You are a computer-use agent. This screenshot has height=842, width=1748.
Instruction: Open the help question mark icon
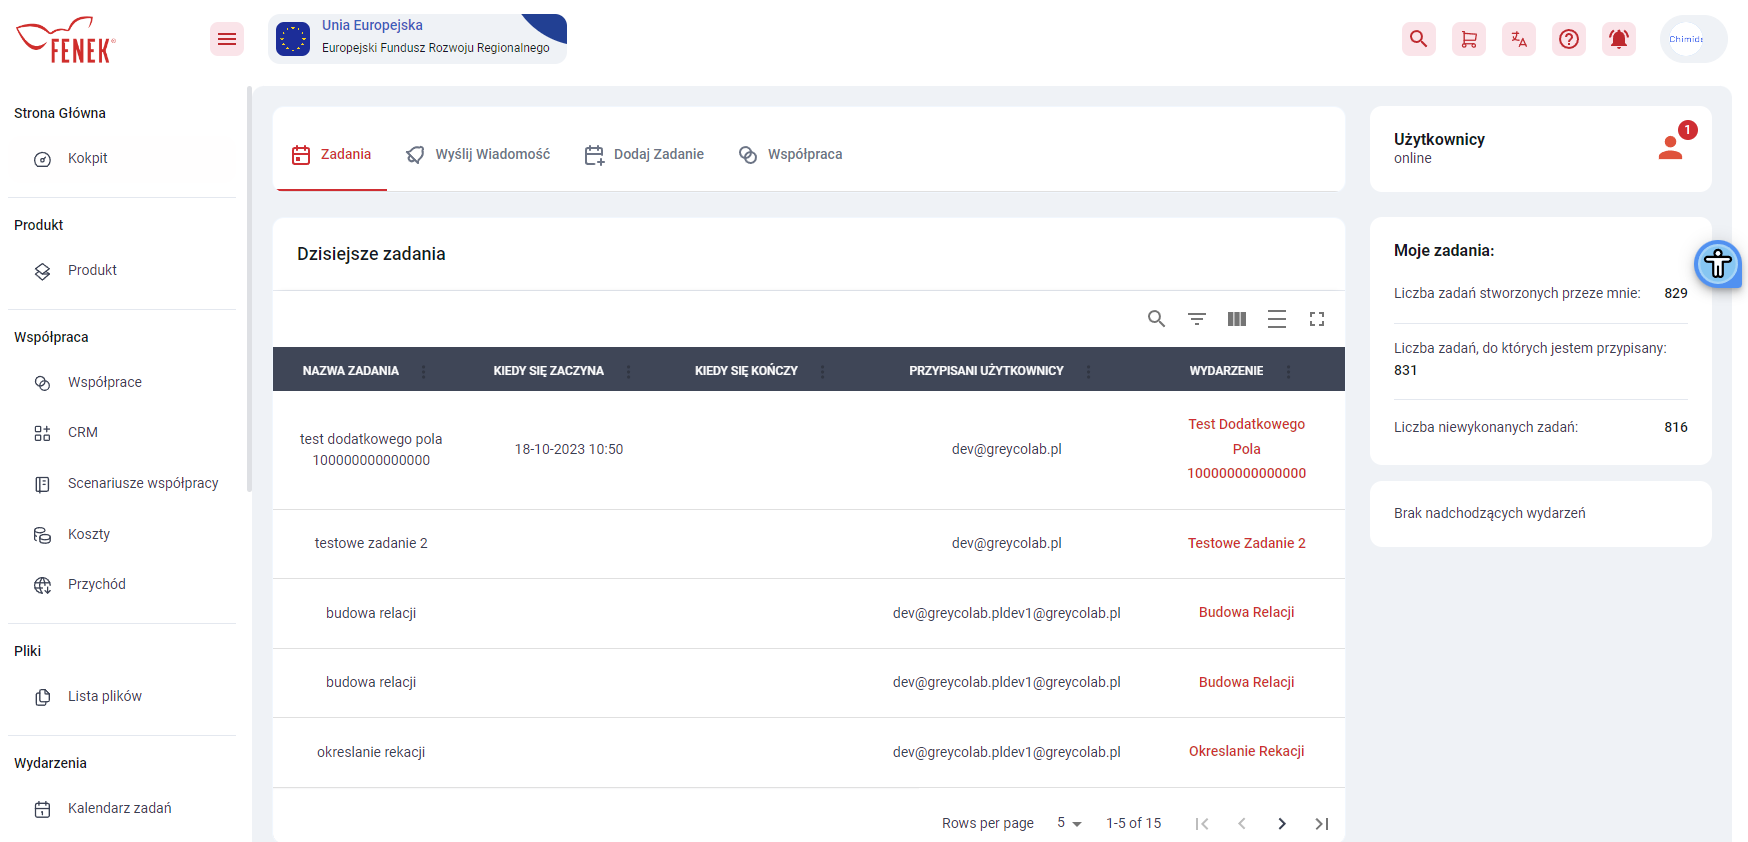pyautogui.click(x=1568, y=39)
